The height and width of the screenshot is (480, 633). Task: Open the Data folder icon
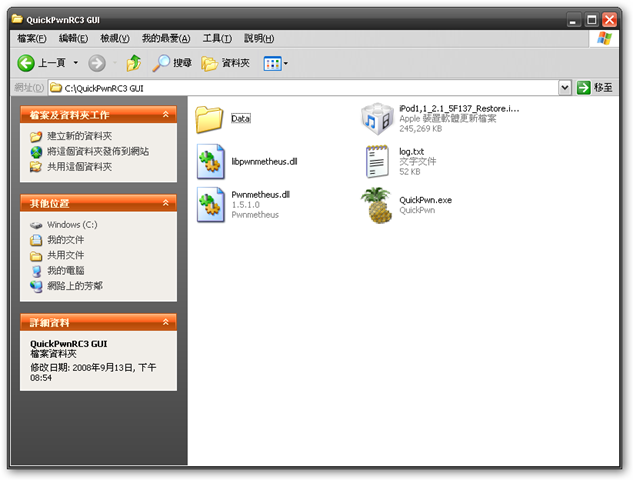[209, 119]
